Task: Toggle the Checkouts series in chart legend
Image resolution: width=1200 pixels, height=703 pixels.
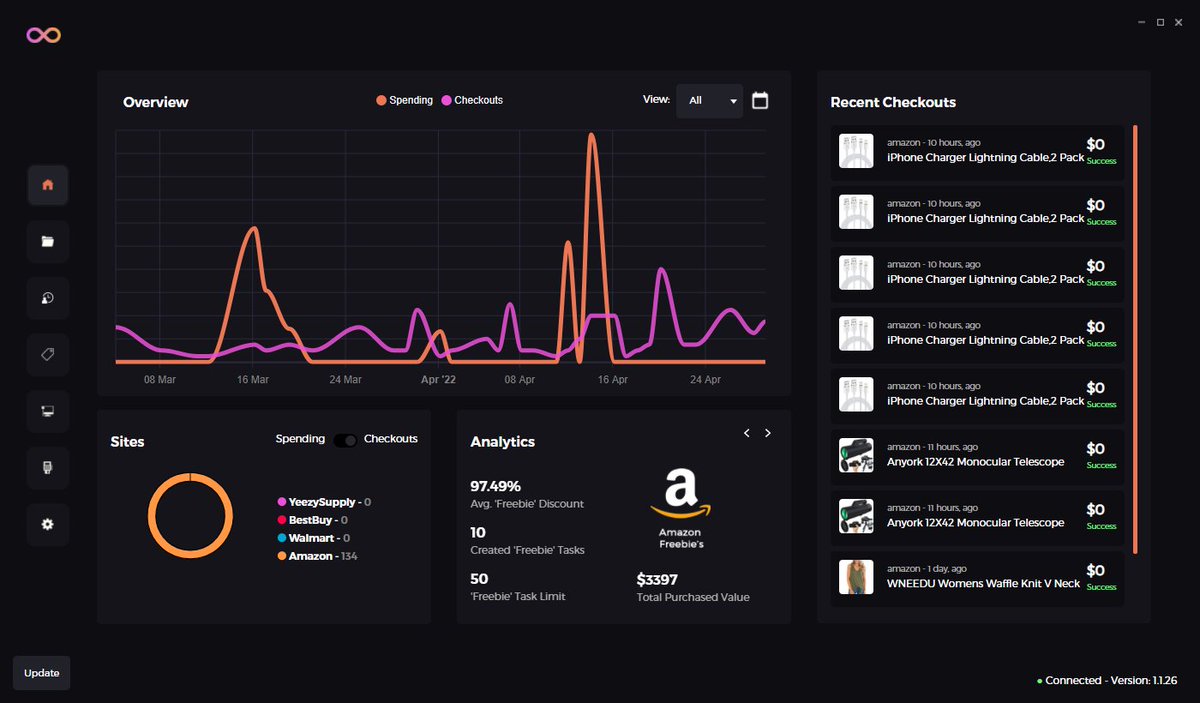Action: (x=472, y=100)
